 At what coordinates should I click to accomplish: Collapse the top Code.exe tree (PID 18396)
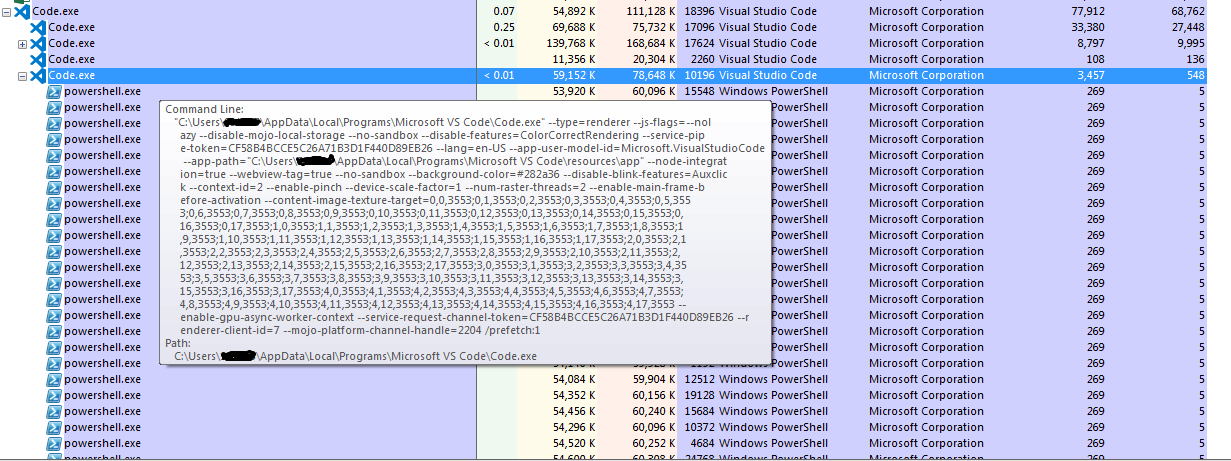[7, 11]
